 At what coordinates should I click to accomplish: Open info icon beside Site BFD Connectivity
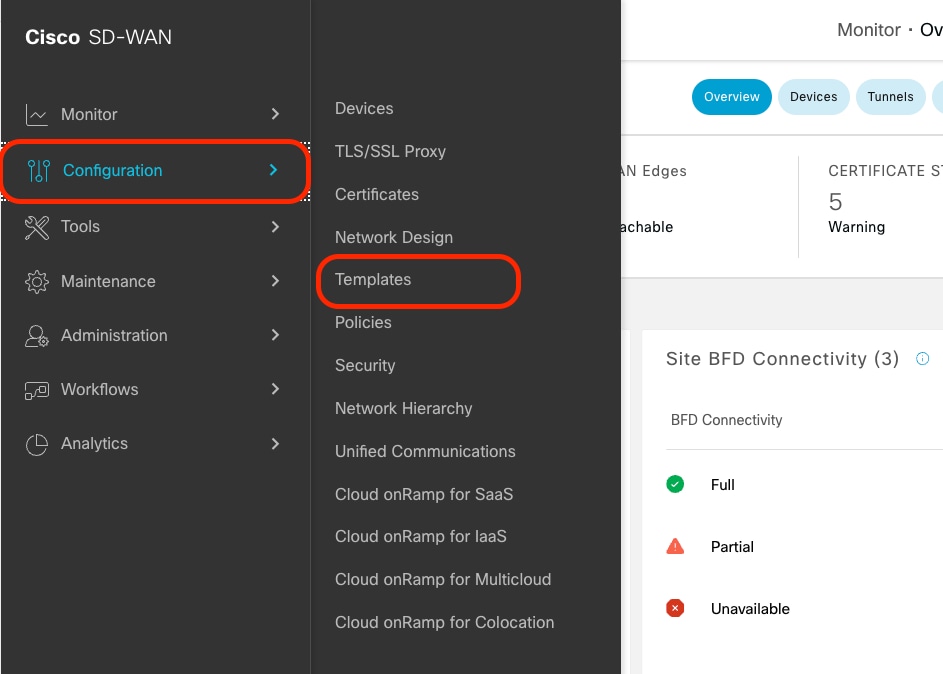(x=922, y=359)
